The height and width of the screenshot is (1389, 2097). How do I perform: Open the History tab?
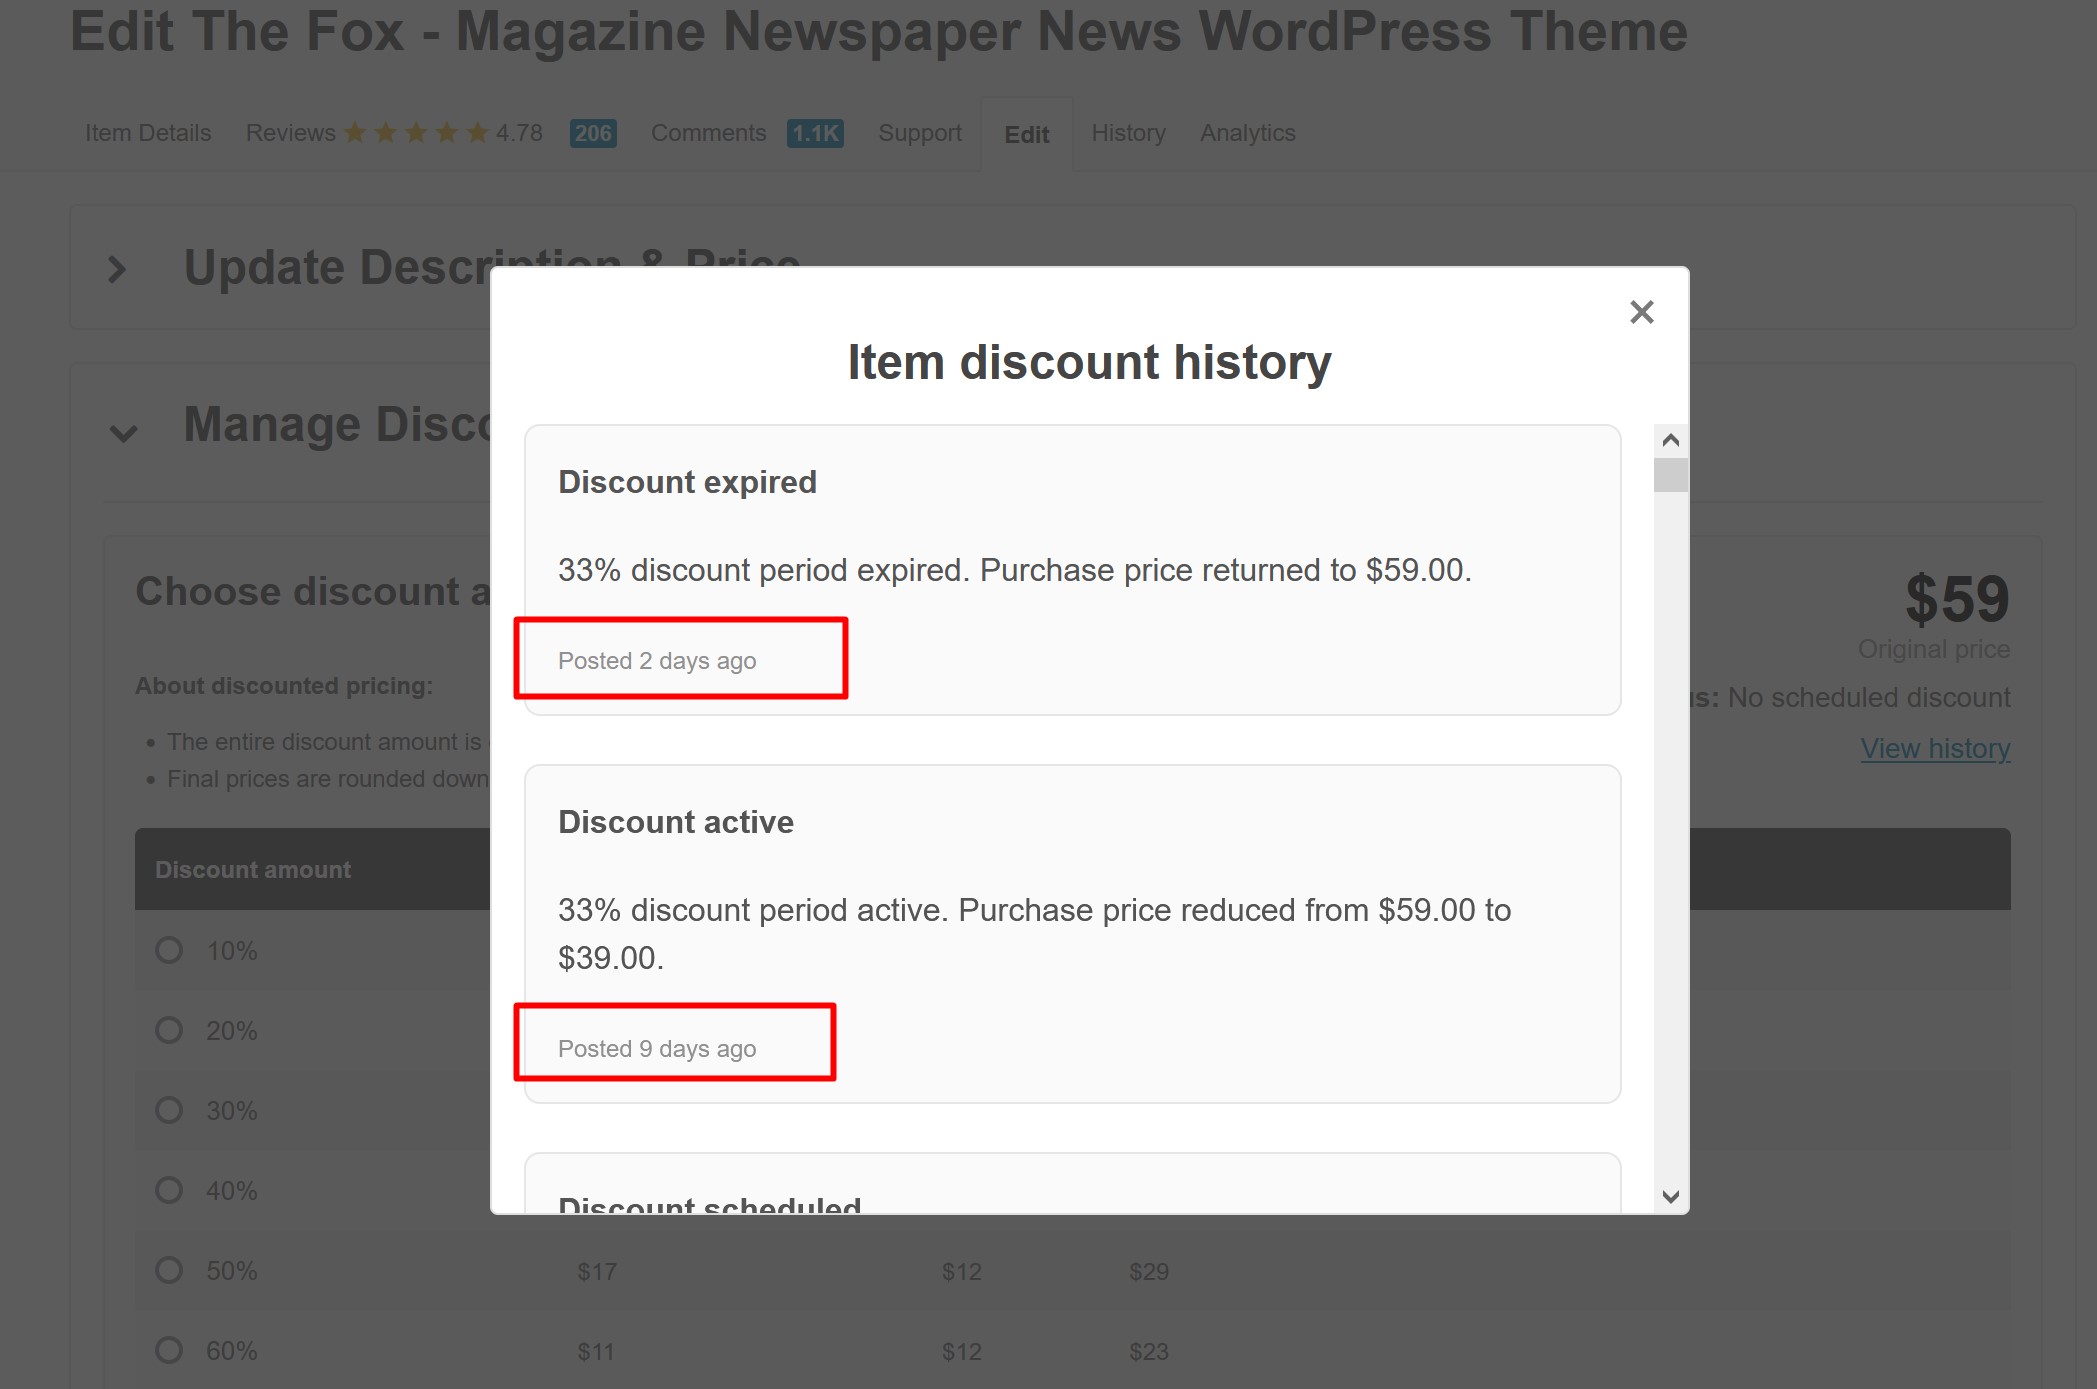1128,133
